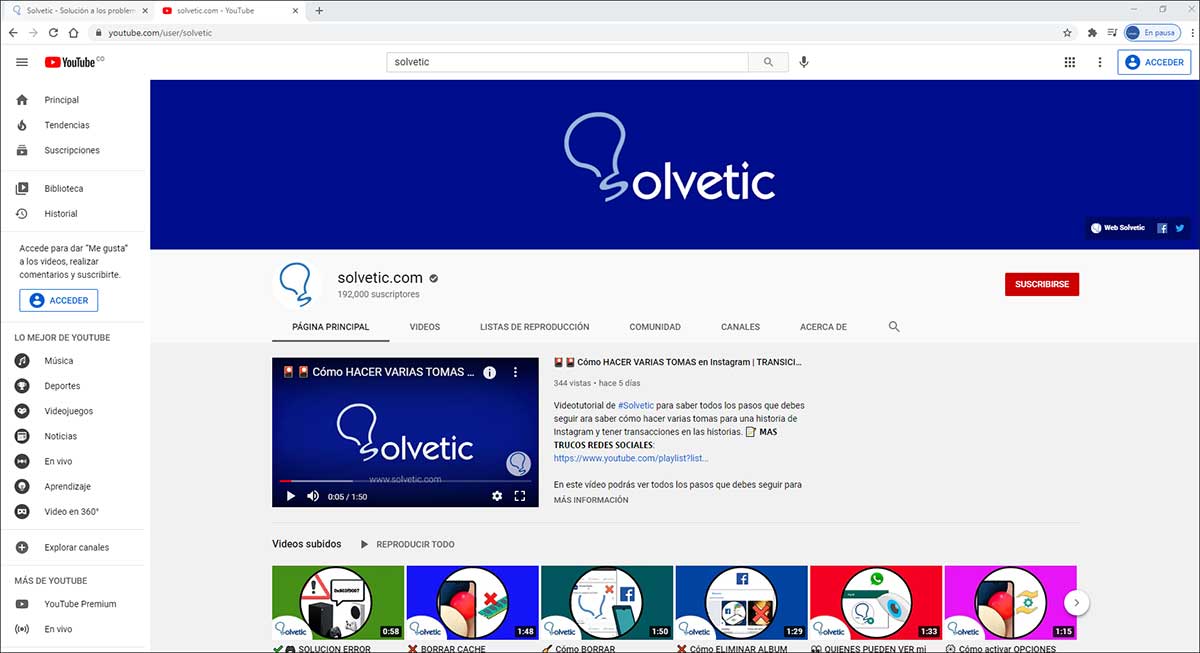
Task: Play the featured video
Action: coord(290,495)
